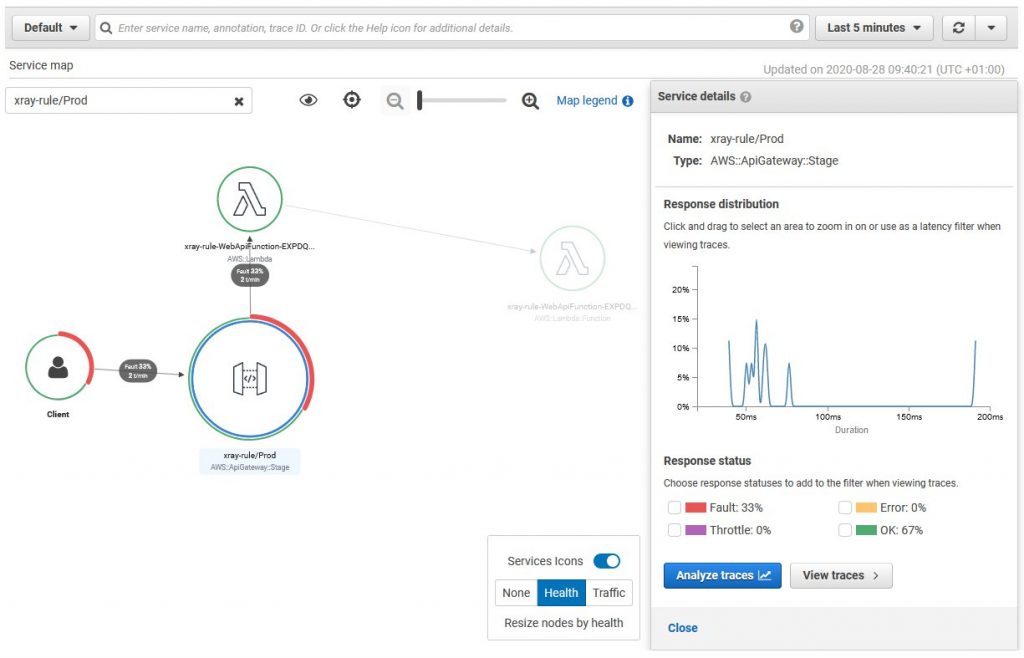
Task: Open the Map legend link
Action: click(594, 101)
